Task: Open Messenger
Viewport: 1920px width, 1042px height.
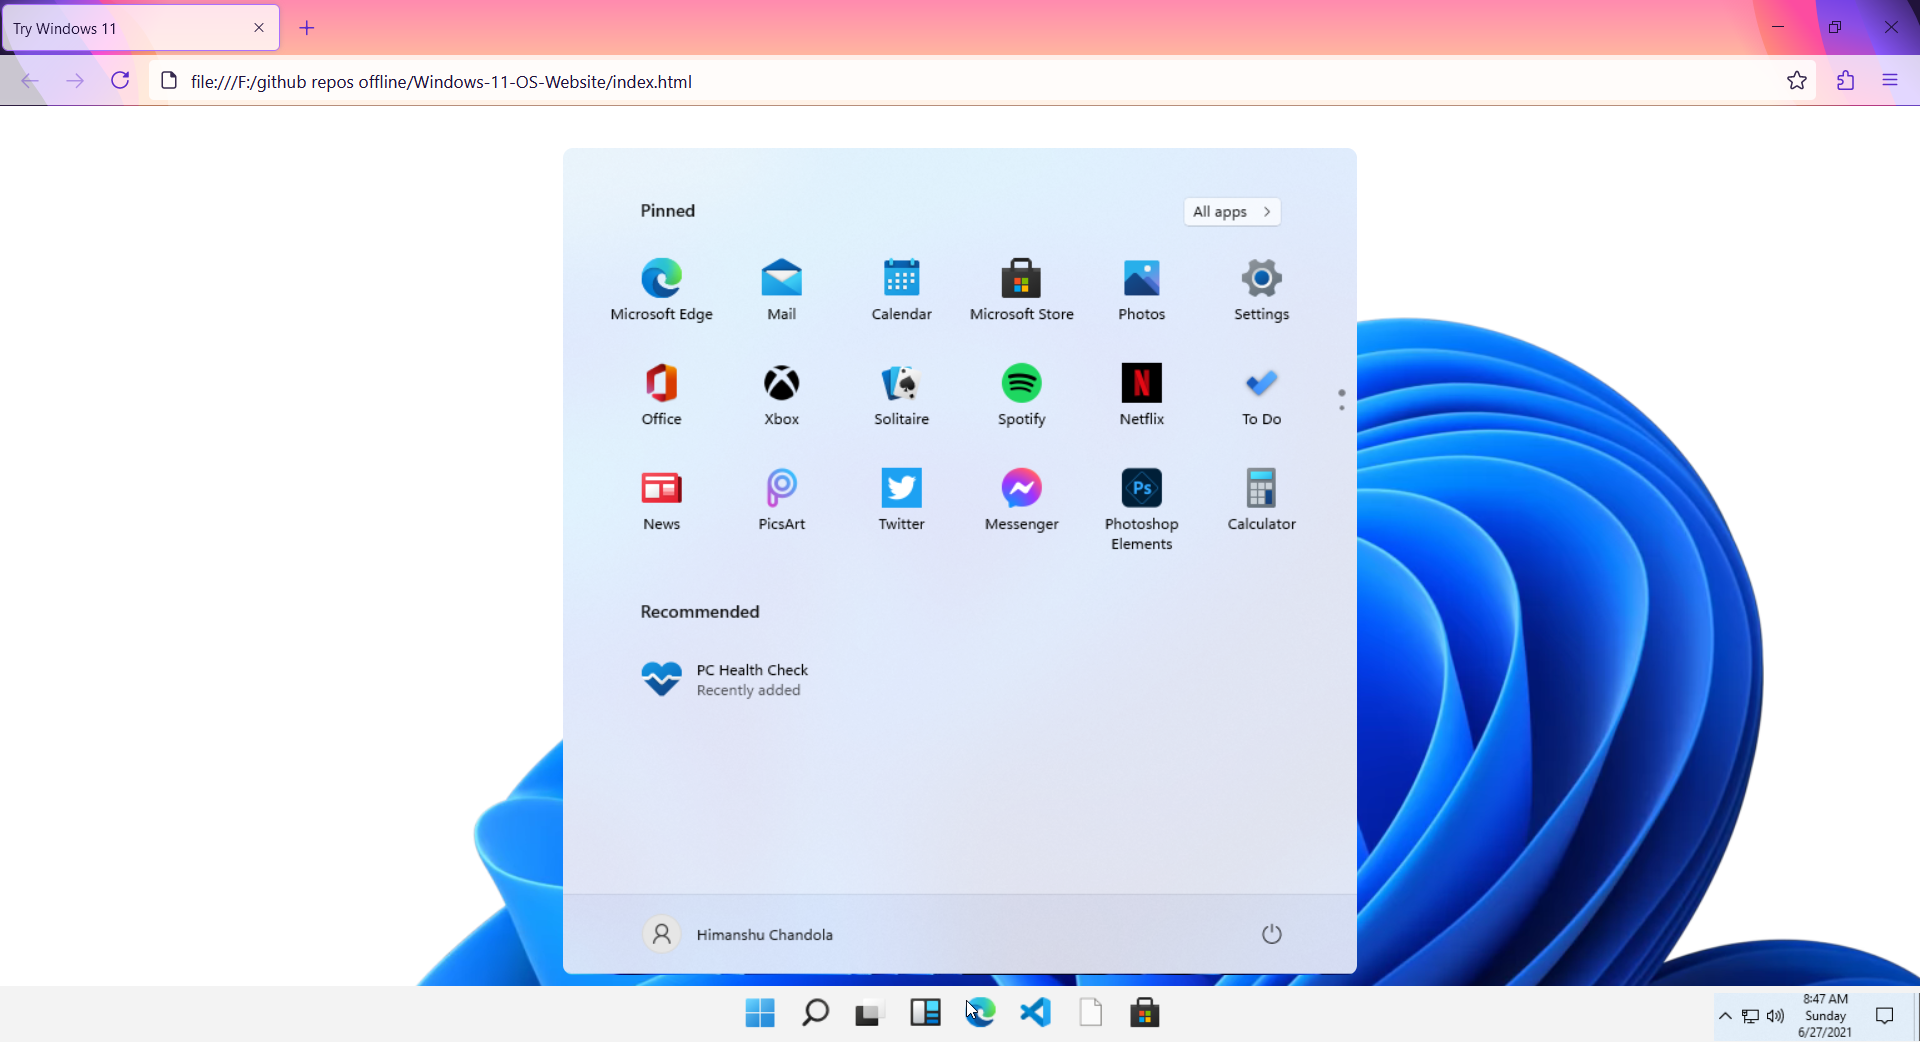Action: point(1021,499)
